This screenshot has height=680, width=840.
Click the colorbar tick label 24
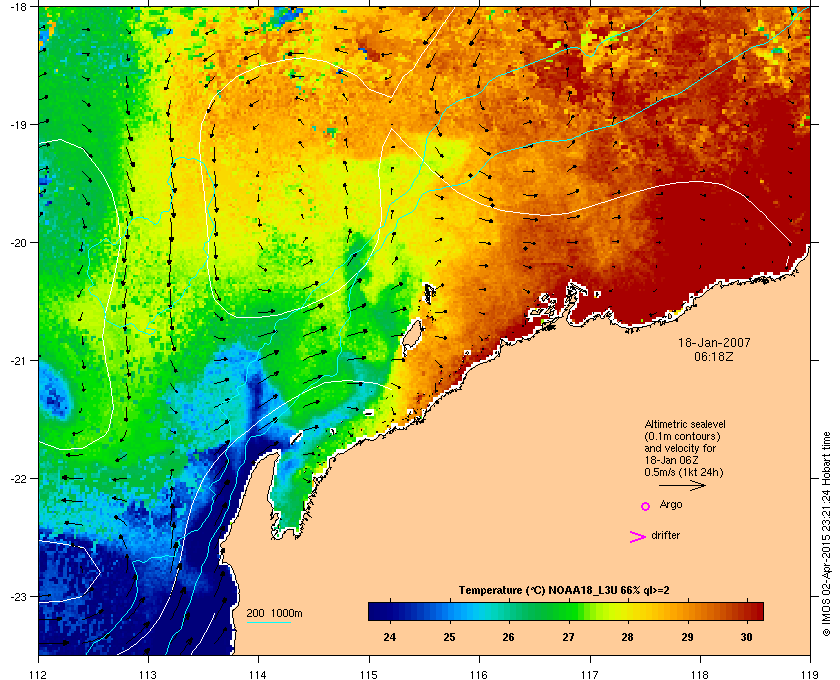[x=390, y=637]
